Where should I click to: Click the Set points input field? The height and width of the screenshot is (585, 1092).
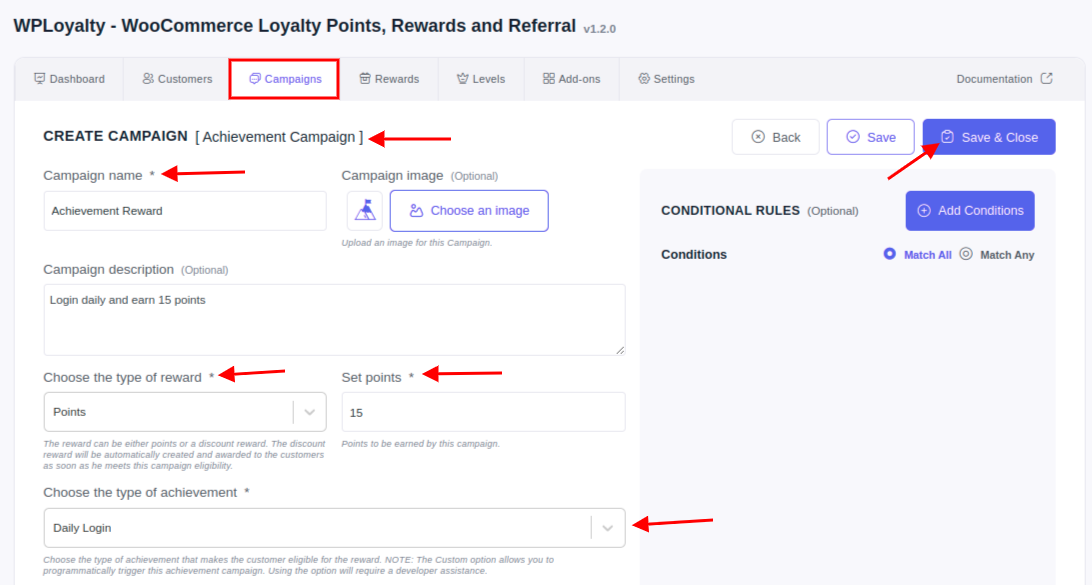tap(483, 412)
